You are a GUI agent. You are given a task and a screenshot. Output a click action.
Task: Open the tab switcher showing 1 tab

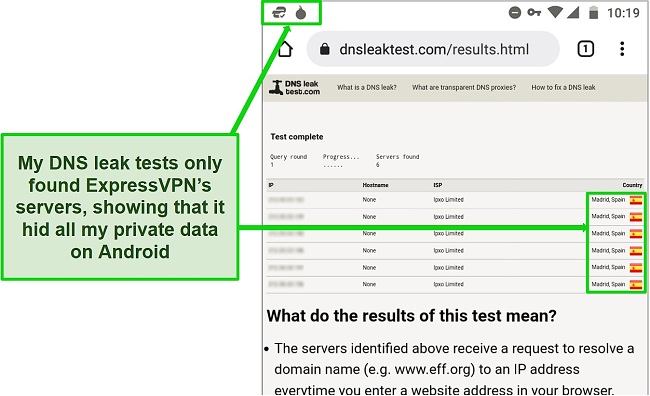[585, 49]
